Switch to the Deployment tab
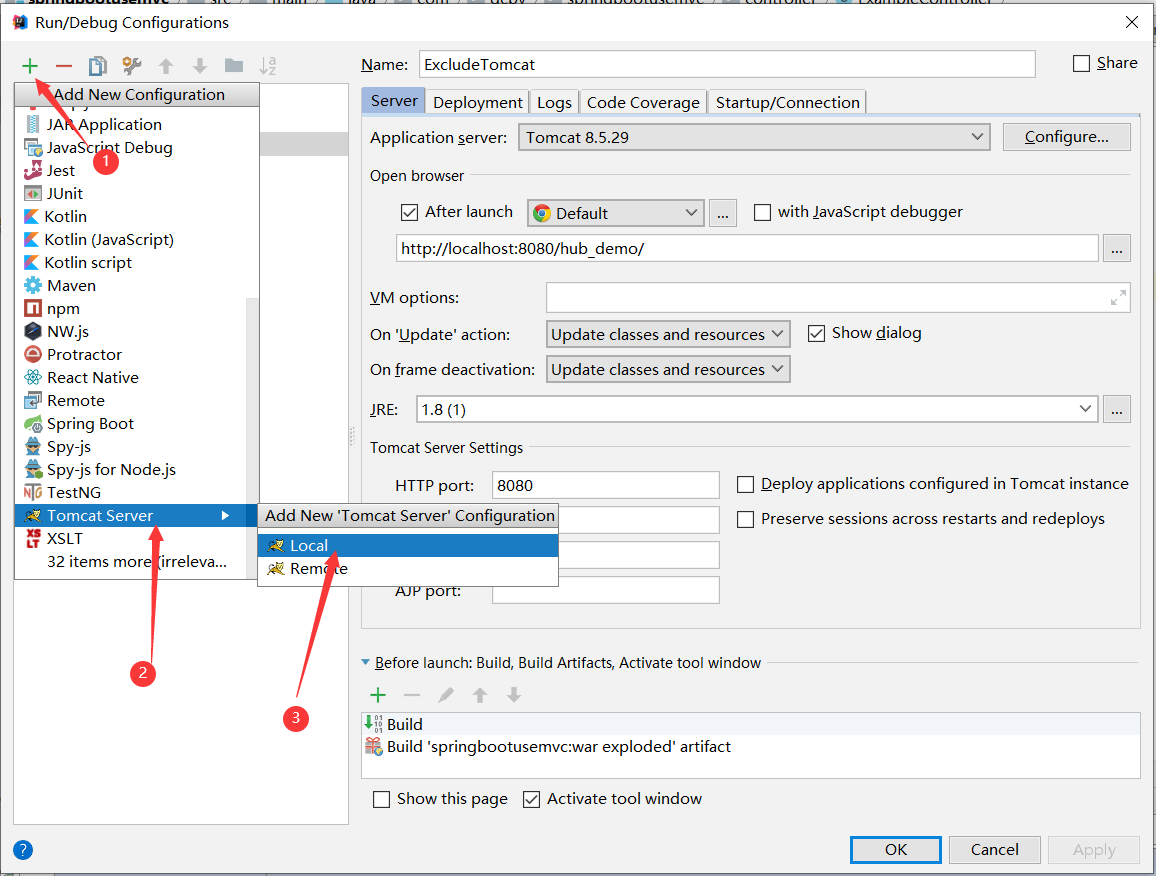The width and height of the screenshot is (1156, 876). pyautogui.click(x=478, y=102)
